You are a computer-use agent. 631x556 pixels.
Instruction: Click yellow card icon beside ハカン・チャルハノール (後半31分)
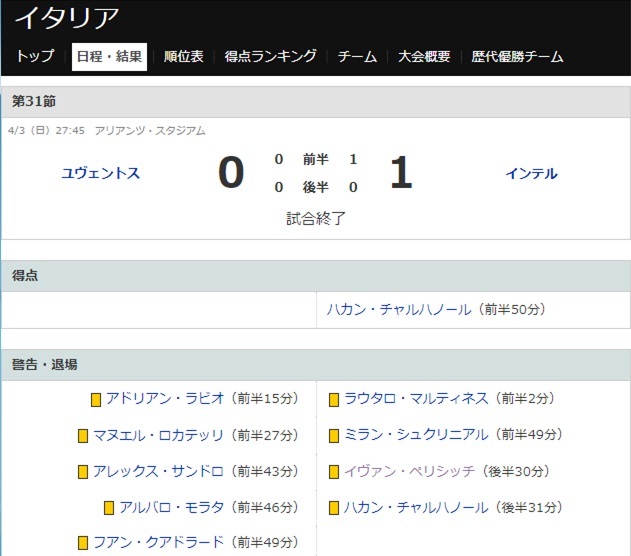pyautogui.click(x=334, y=508)
